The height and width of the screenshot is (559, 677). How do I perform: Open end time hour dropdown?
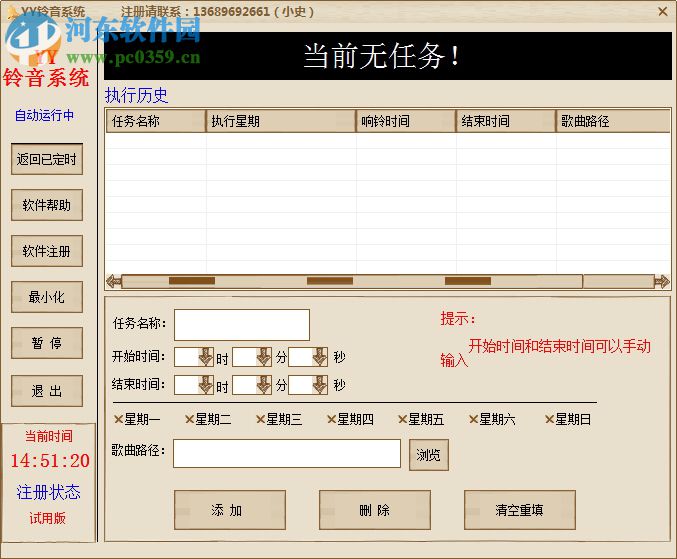tap(206, 385)
